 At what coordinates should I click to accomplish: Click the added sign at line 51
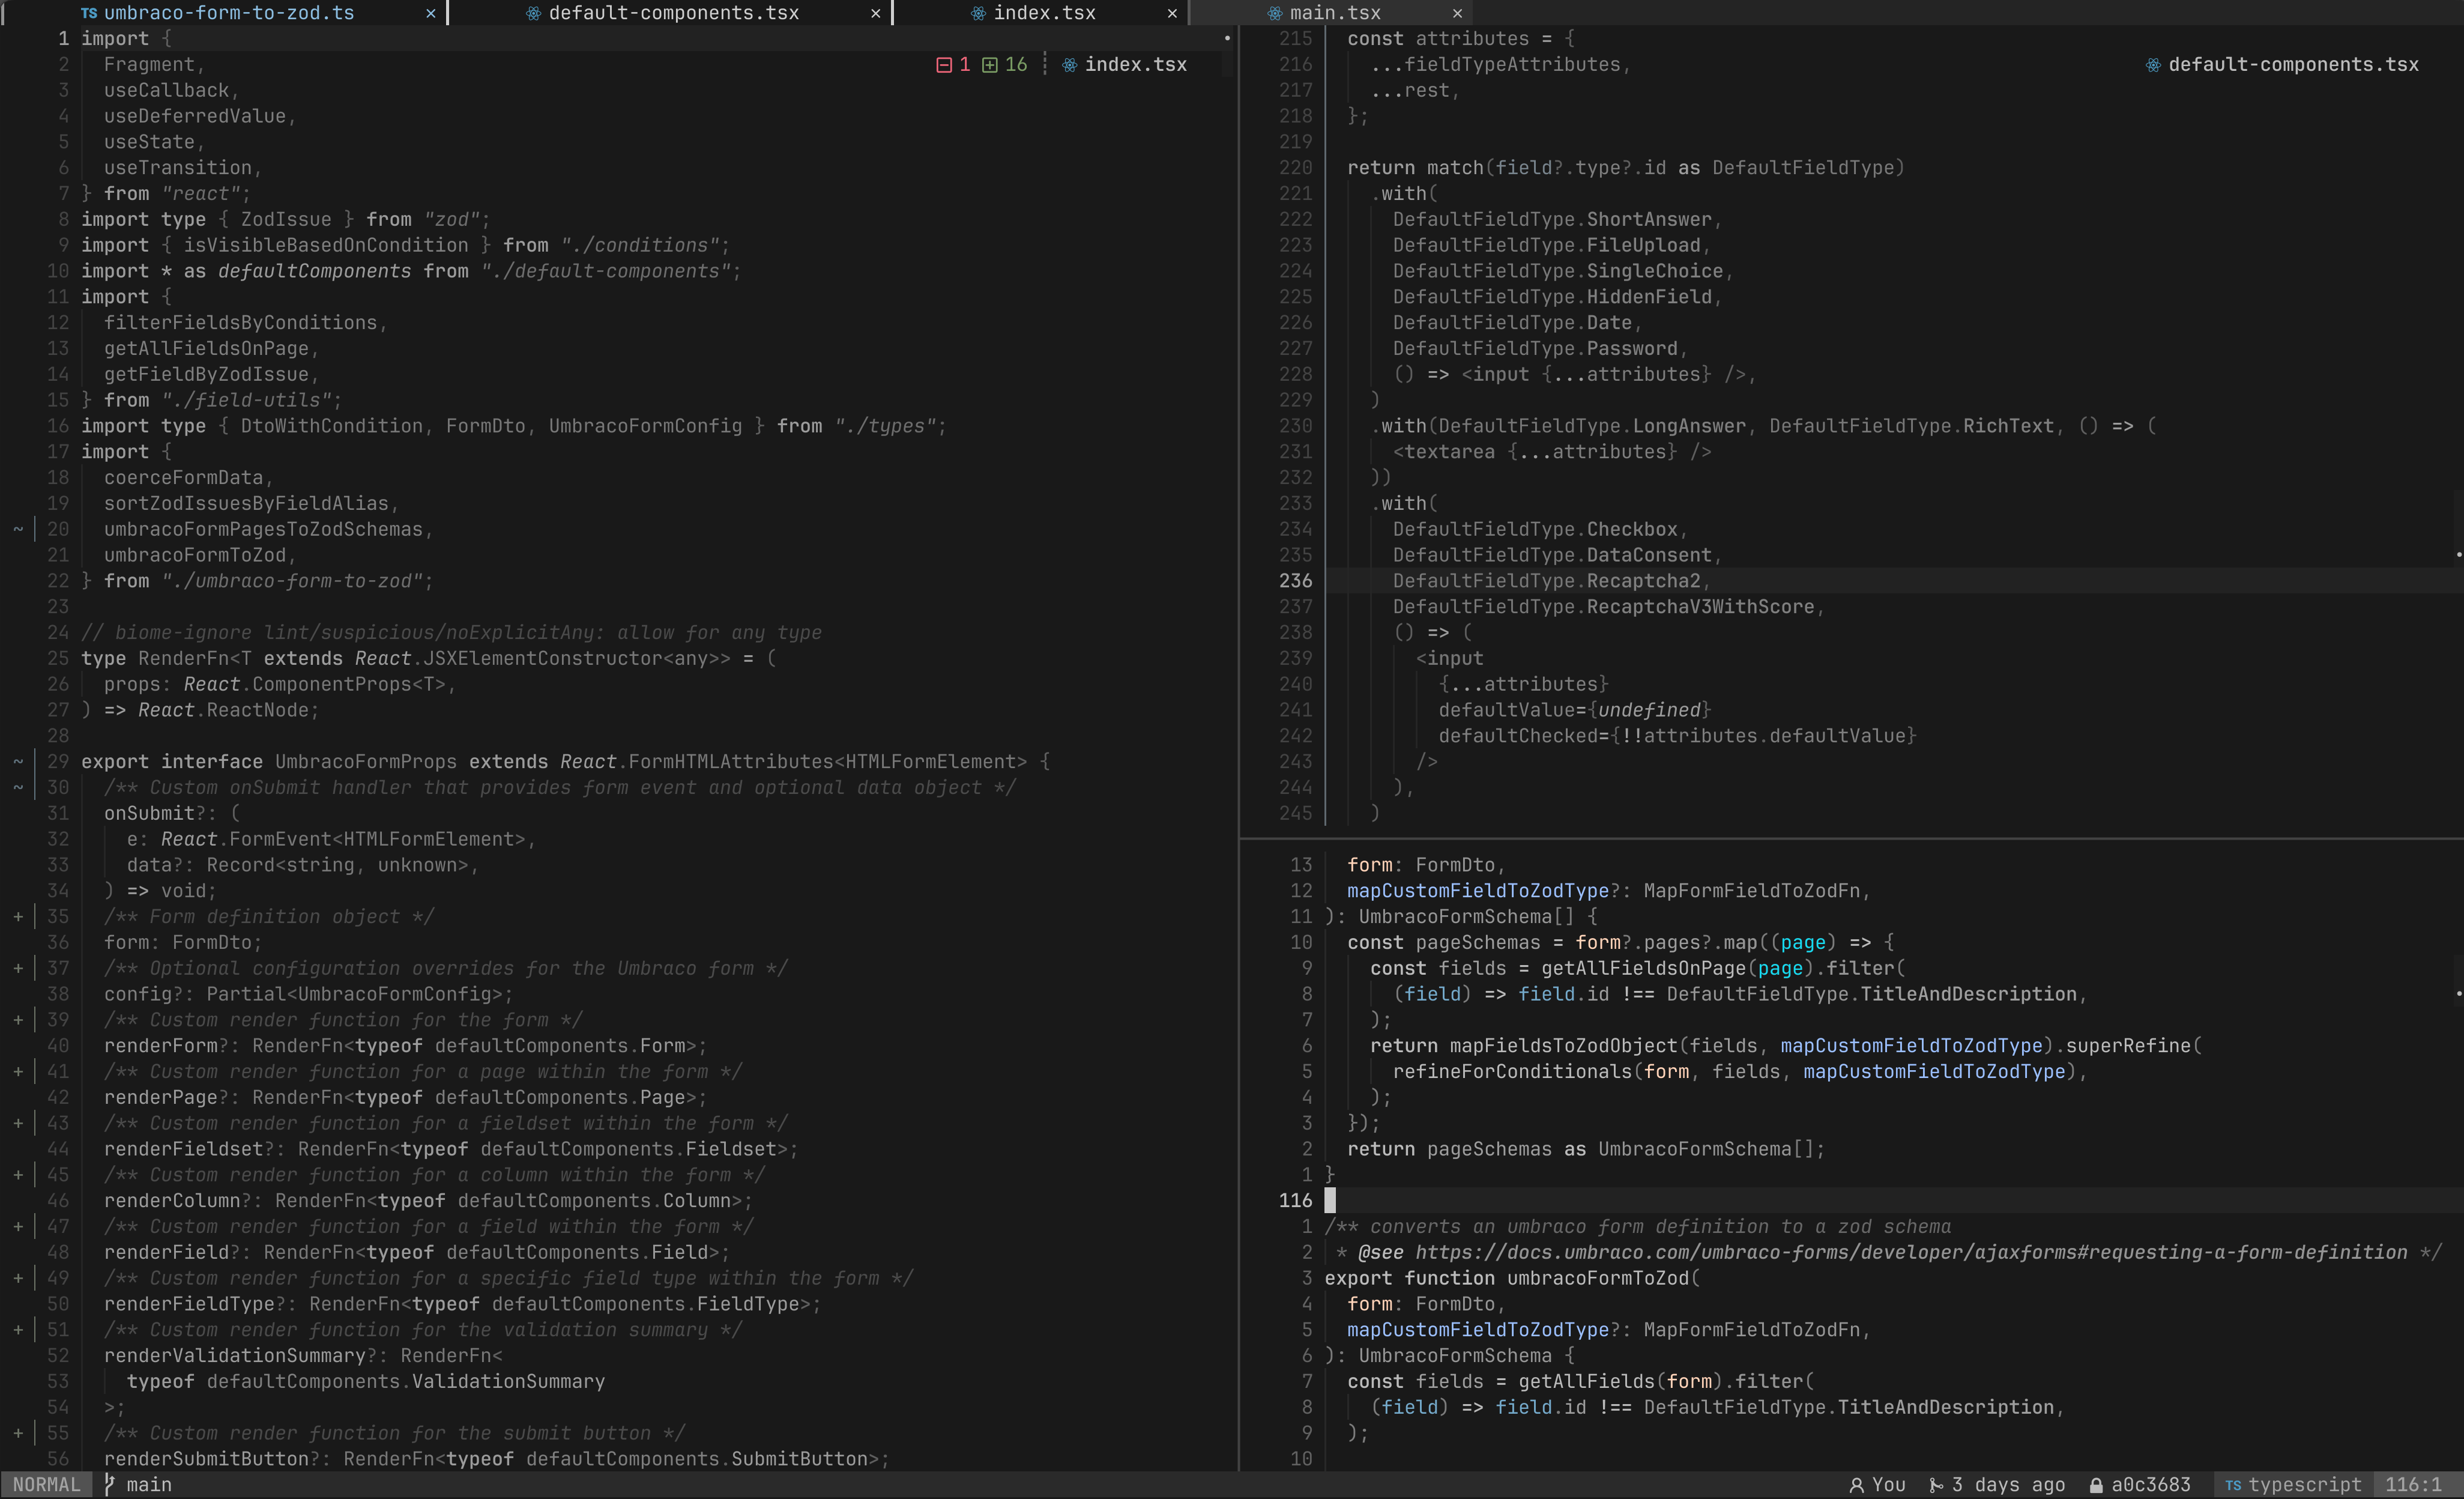point(18,1330)
